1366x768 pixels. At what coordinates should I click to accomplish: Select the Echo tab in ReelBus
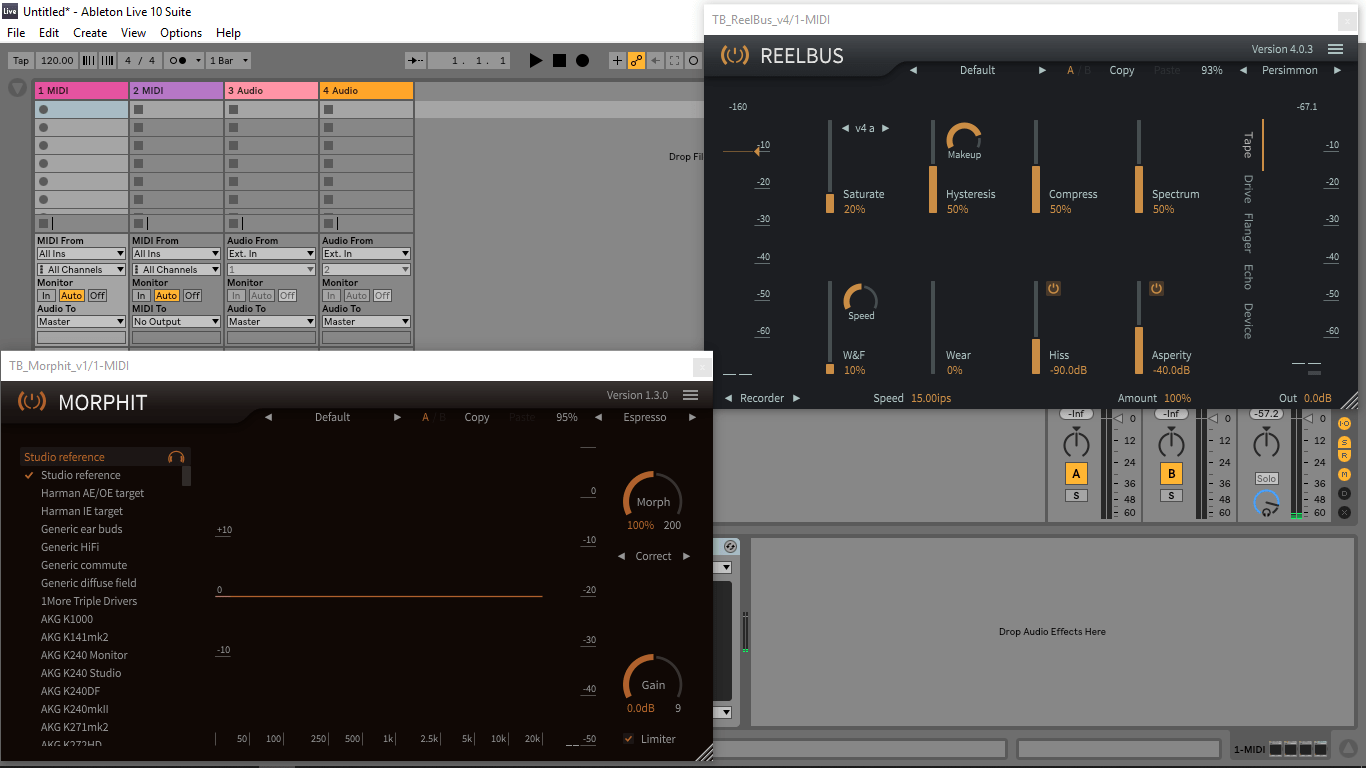[x=1247, y=276]
